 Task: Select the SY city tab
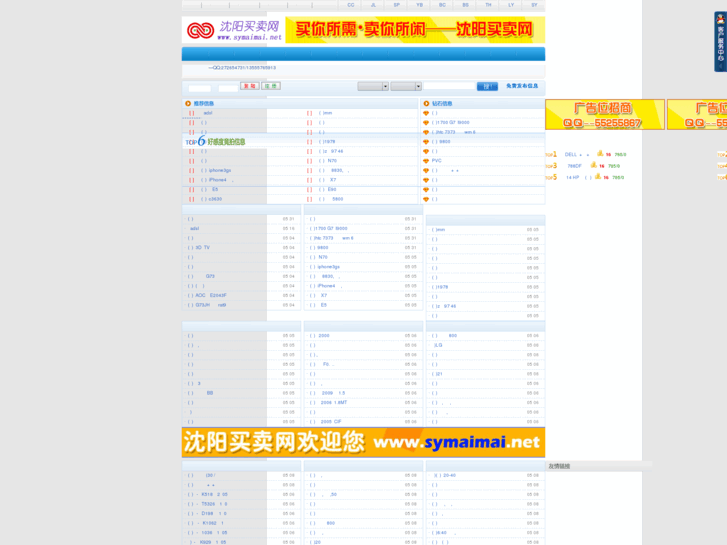coord(534,5)
